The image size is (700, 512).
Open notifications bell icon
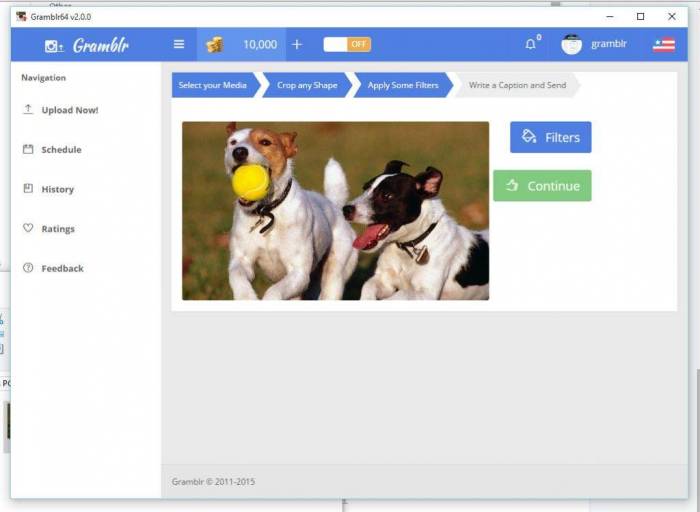coord(531,44)
